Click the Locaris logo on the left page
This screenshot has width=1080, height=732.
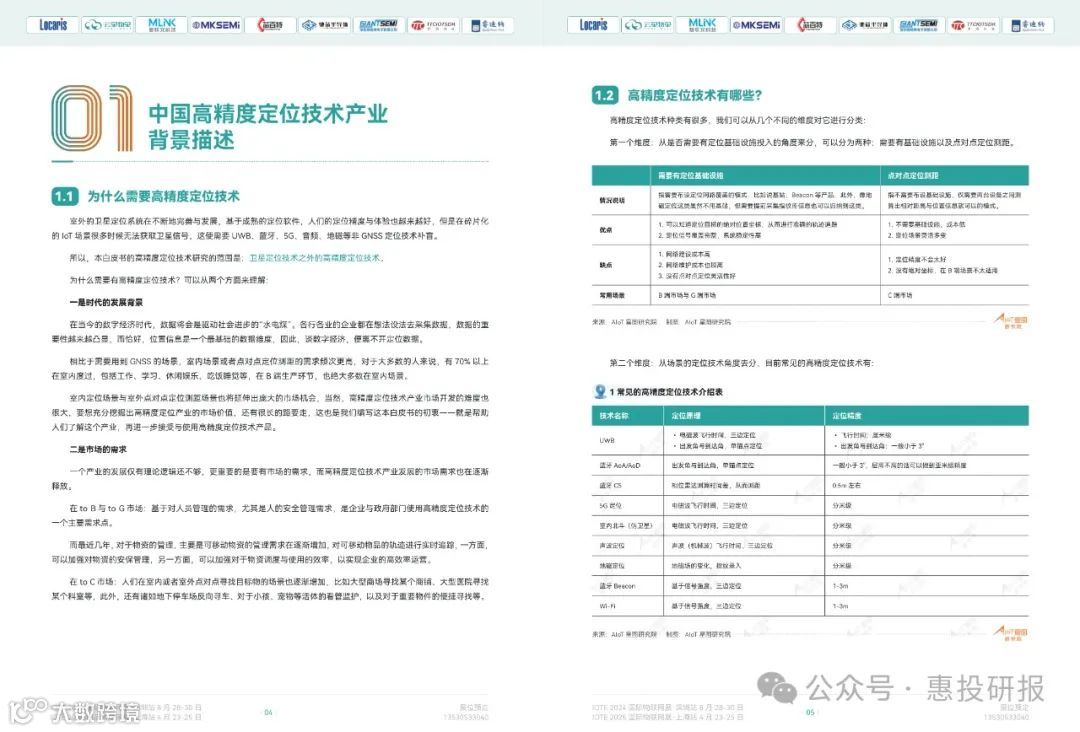53,25
